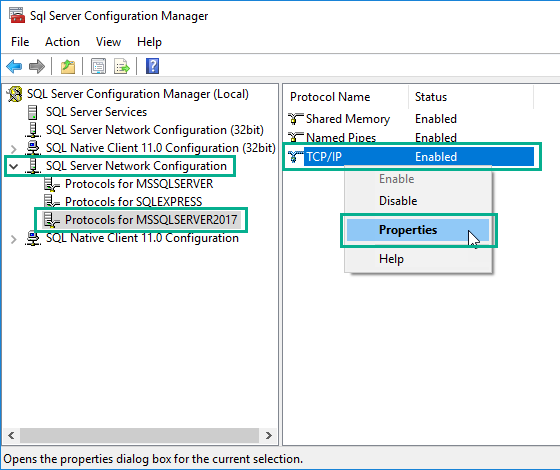
Task: Collapse the SQL Server Network Configuration node
Action: pyautogui.click(x=14, y=166)
